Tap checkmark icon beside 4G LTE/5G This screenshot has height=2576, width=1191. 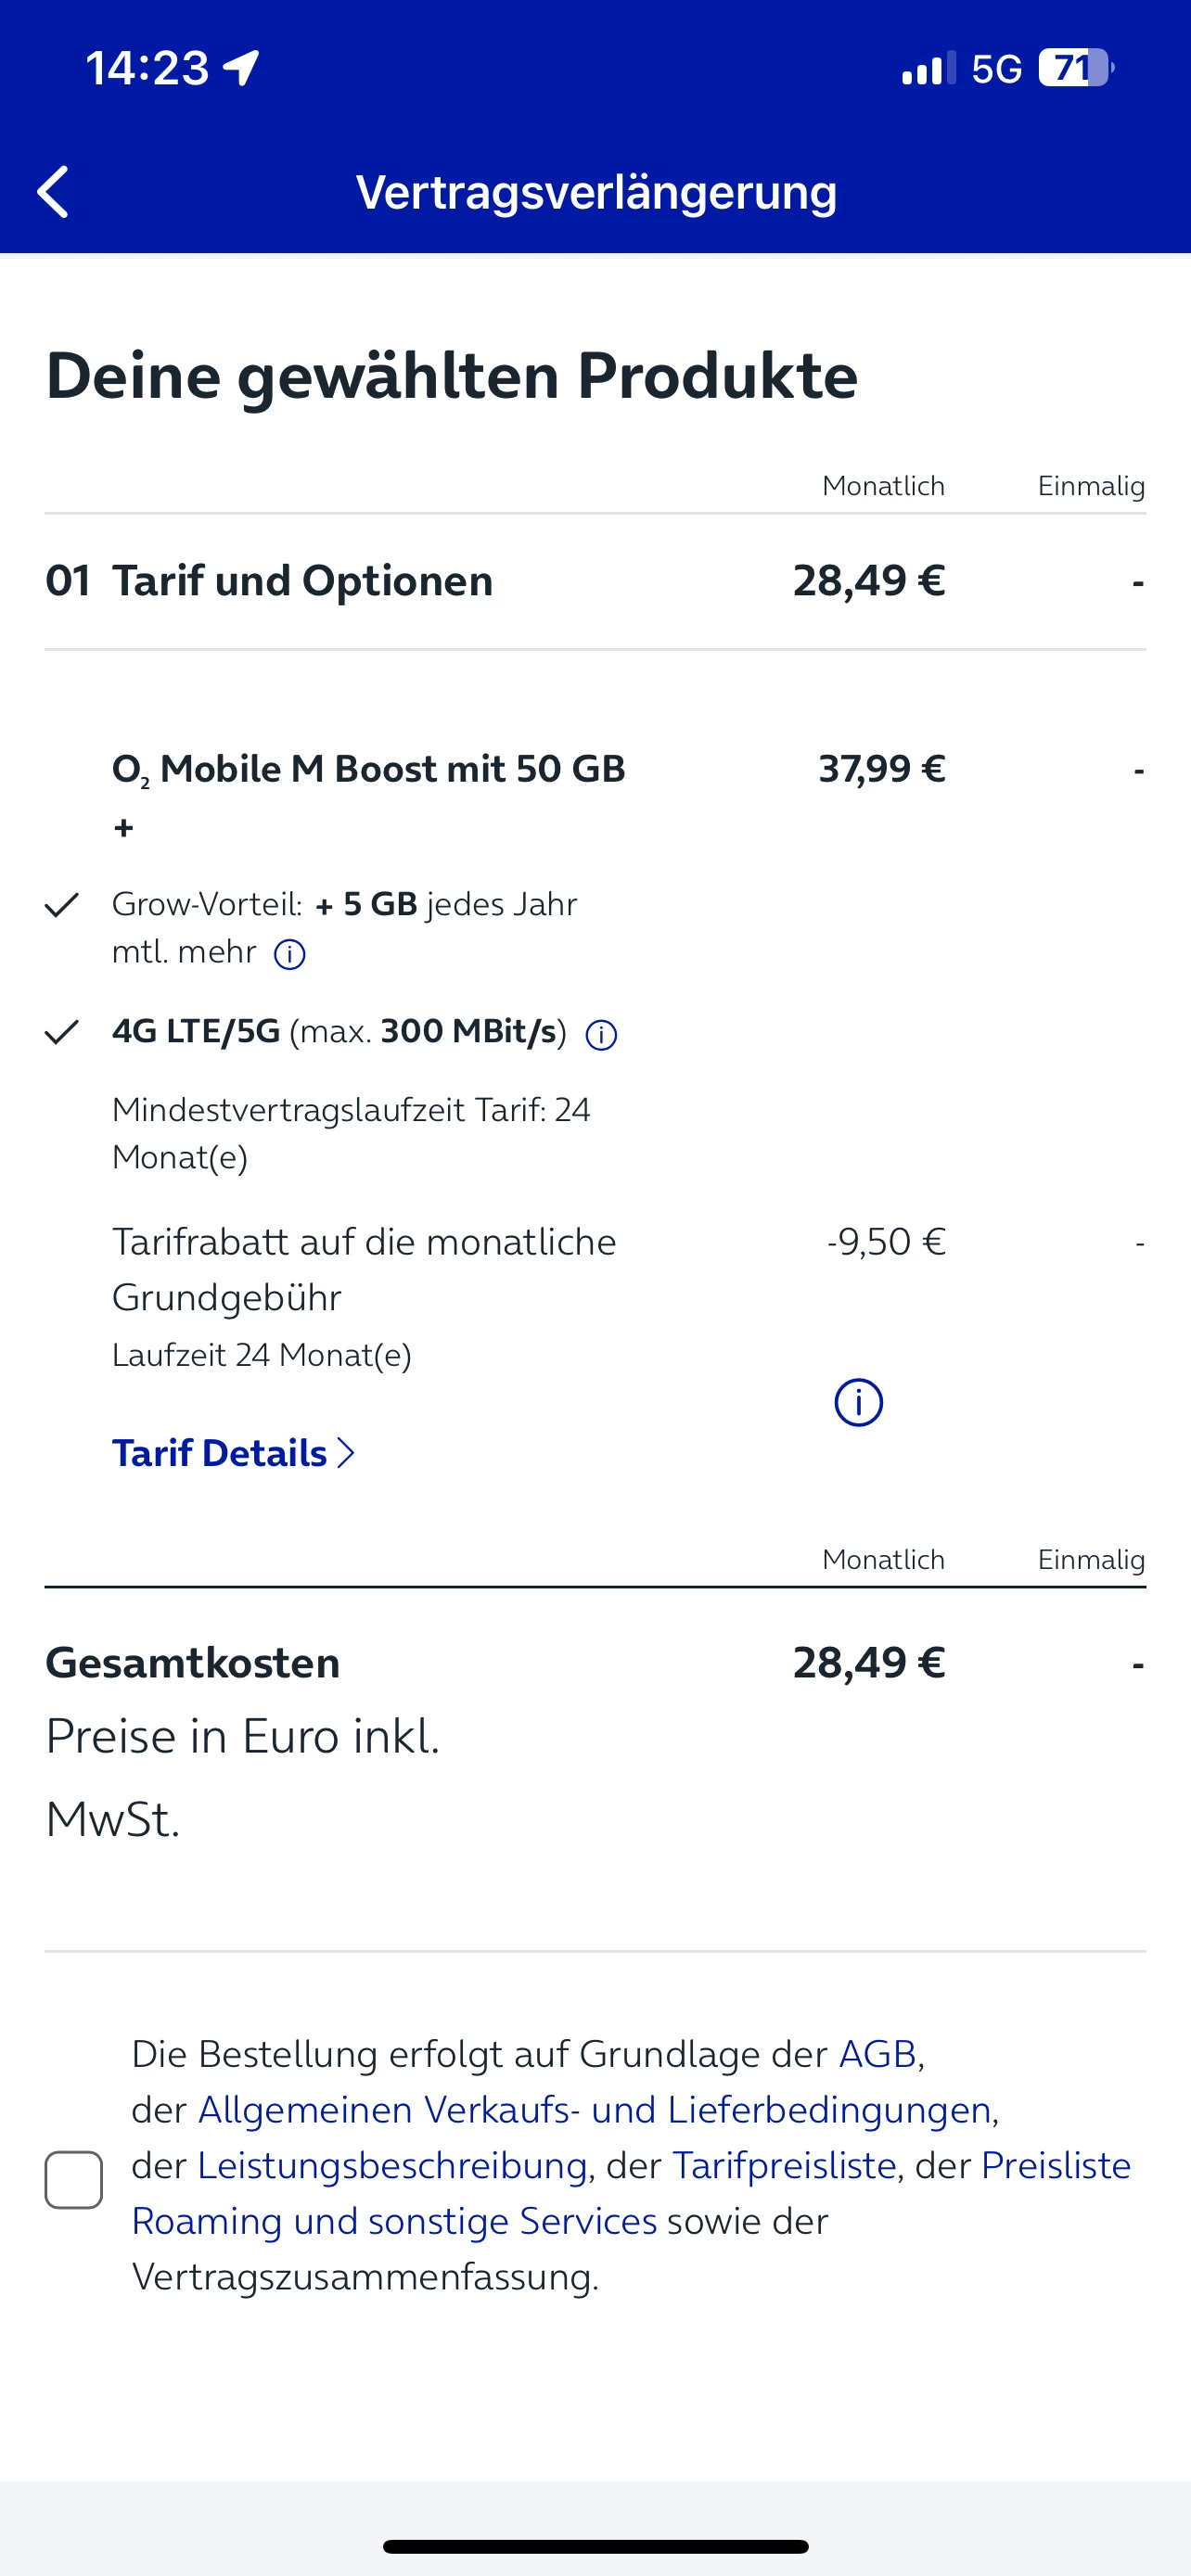coord(62,1032)
